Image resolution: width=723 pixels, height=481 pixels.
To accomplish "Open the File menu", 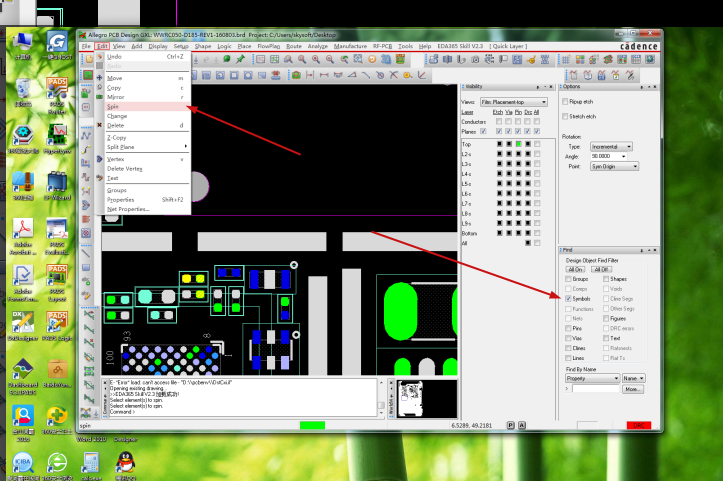I will 86,46.
